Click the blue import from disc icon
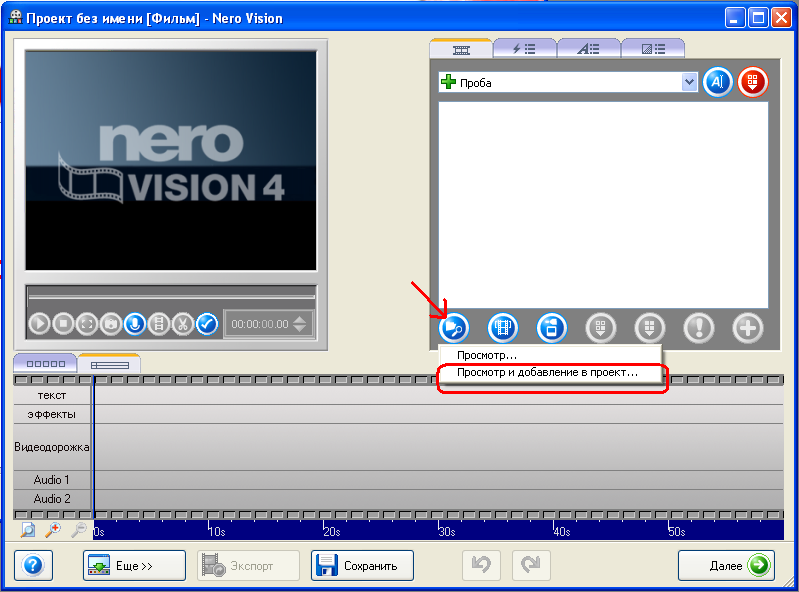This screenshot has width=799, height=592. 551,328
